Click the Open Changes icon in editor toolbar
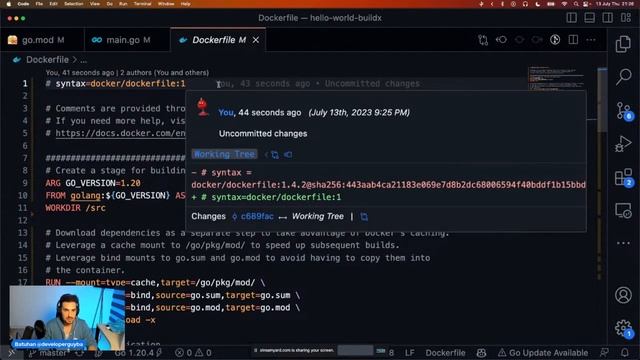This screenshot has width=640, height=360. [483, 40]
